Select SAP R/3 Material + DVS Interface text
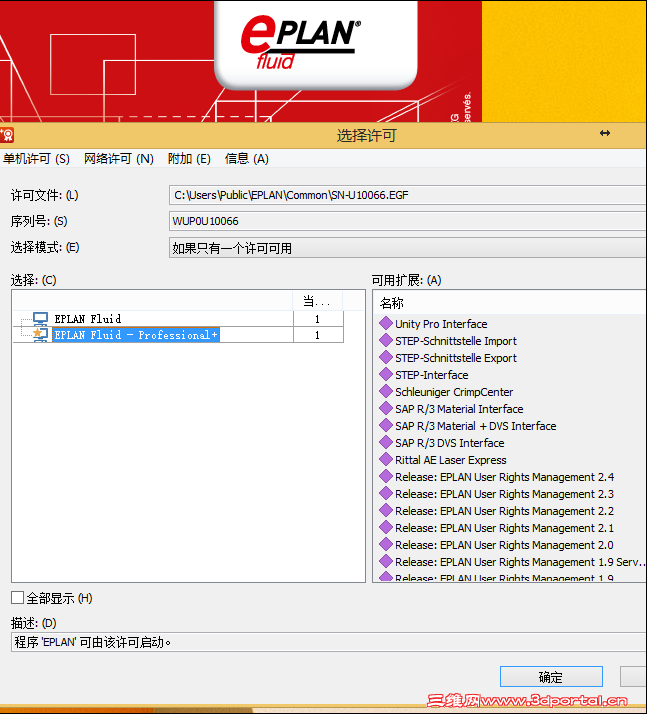The height and width of the screenshot is (714, 647). (476, 426)
